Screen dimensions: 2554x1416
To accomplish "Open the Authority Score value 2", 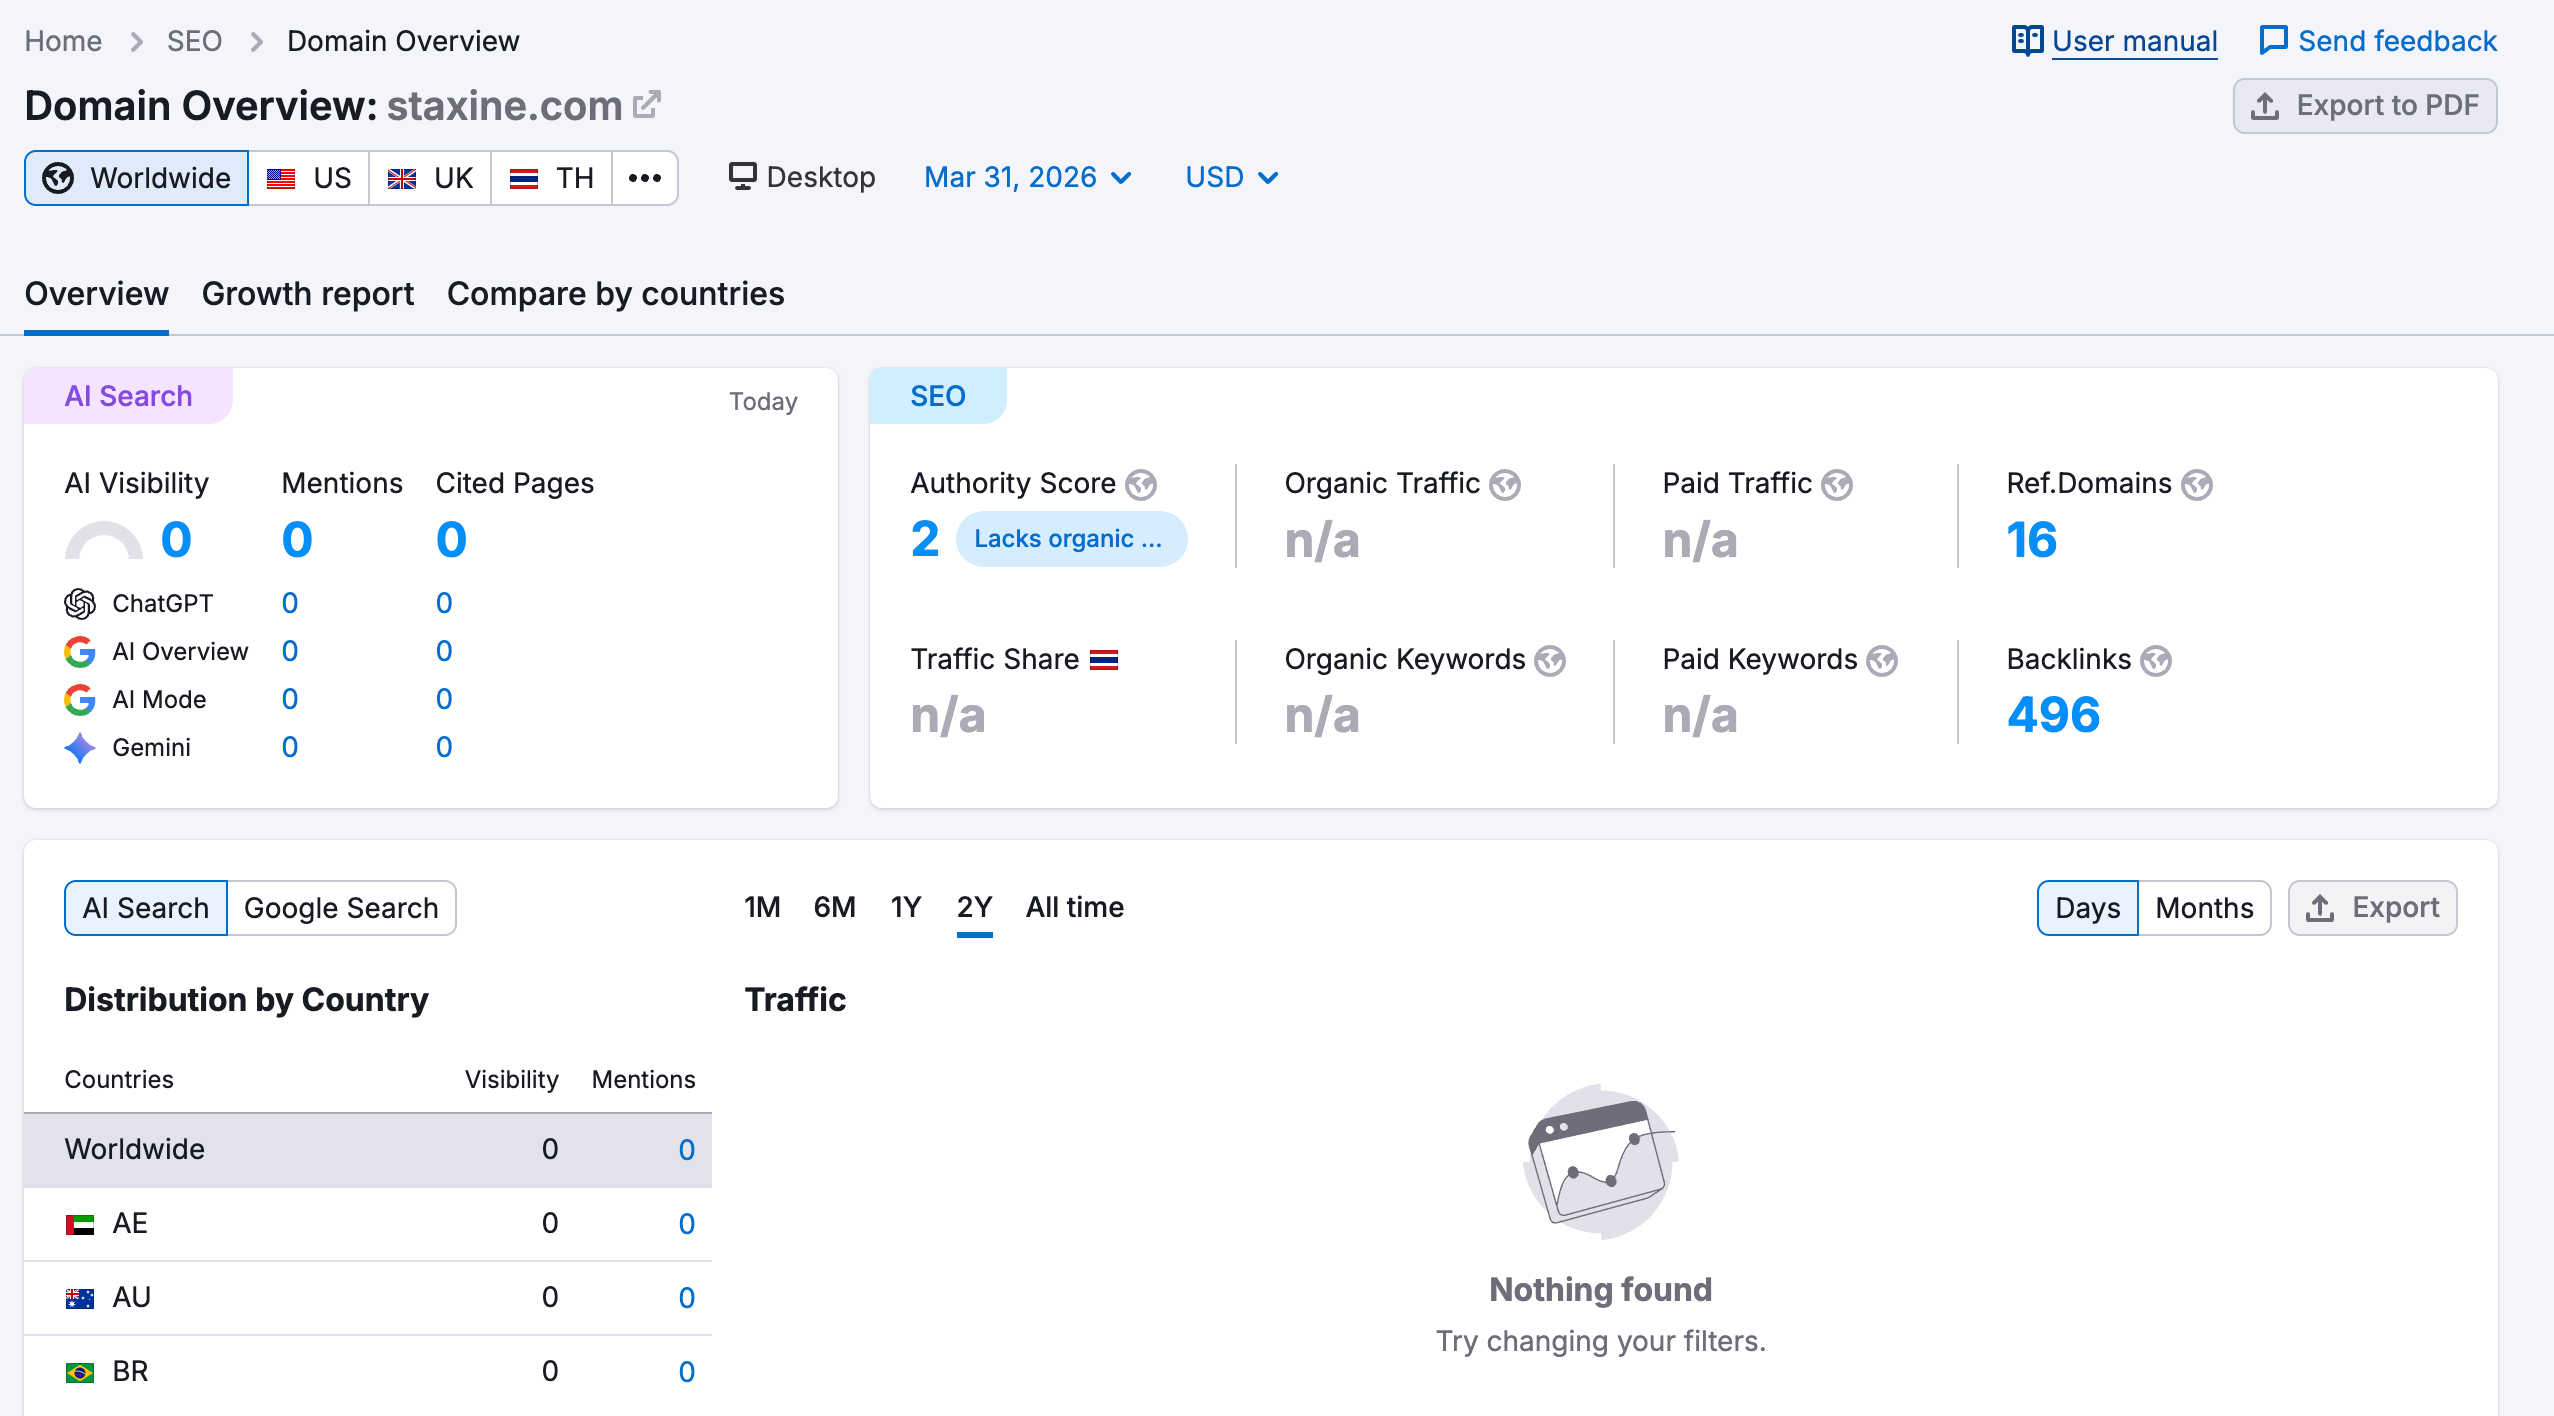I will point(925,540).
